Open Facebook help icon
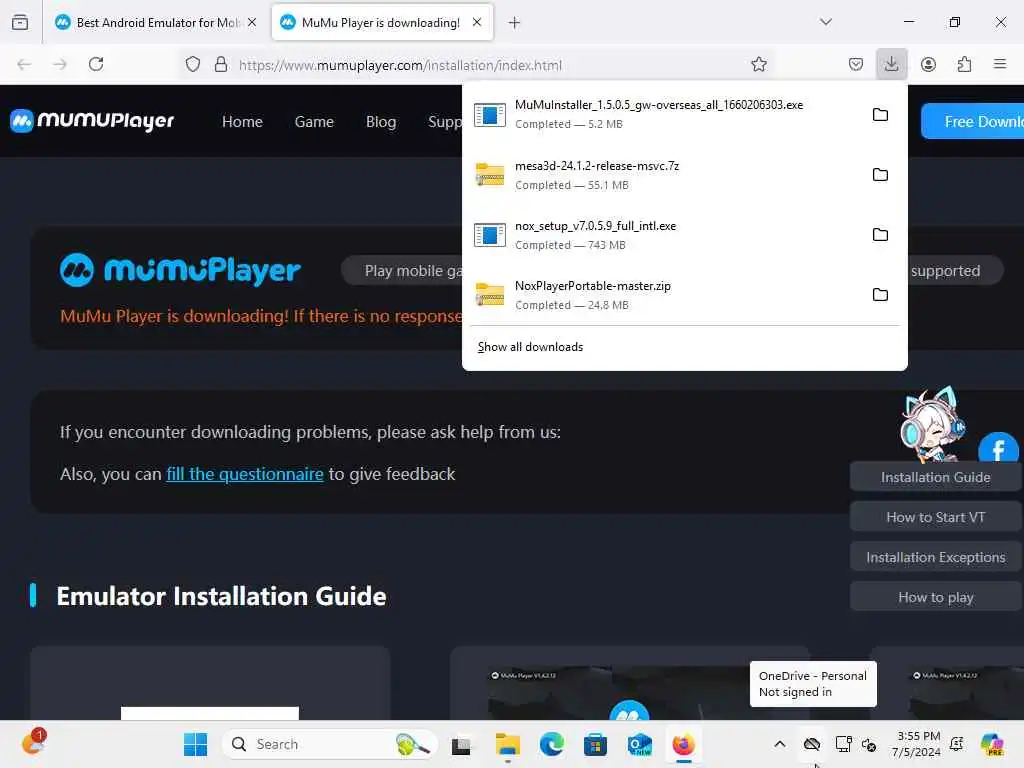Image resolution: width=1024 pixels, height=768 pixels. 998,448
